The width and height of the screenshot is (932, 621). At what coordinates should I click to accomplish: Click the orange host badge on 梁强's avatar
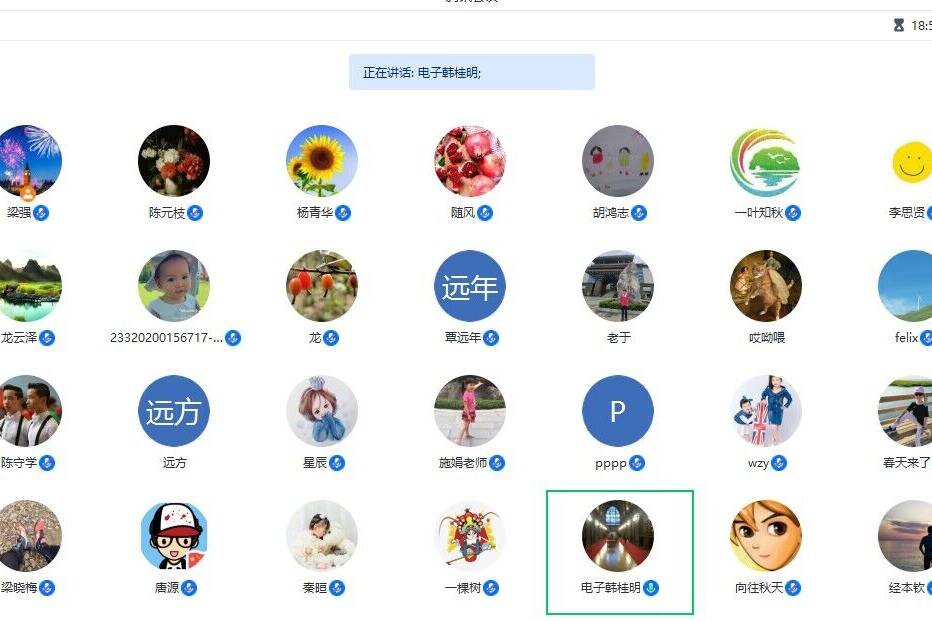pyautogui.click(x=28, y=193)
